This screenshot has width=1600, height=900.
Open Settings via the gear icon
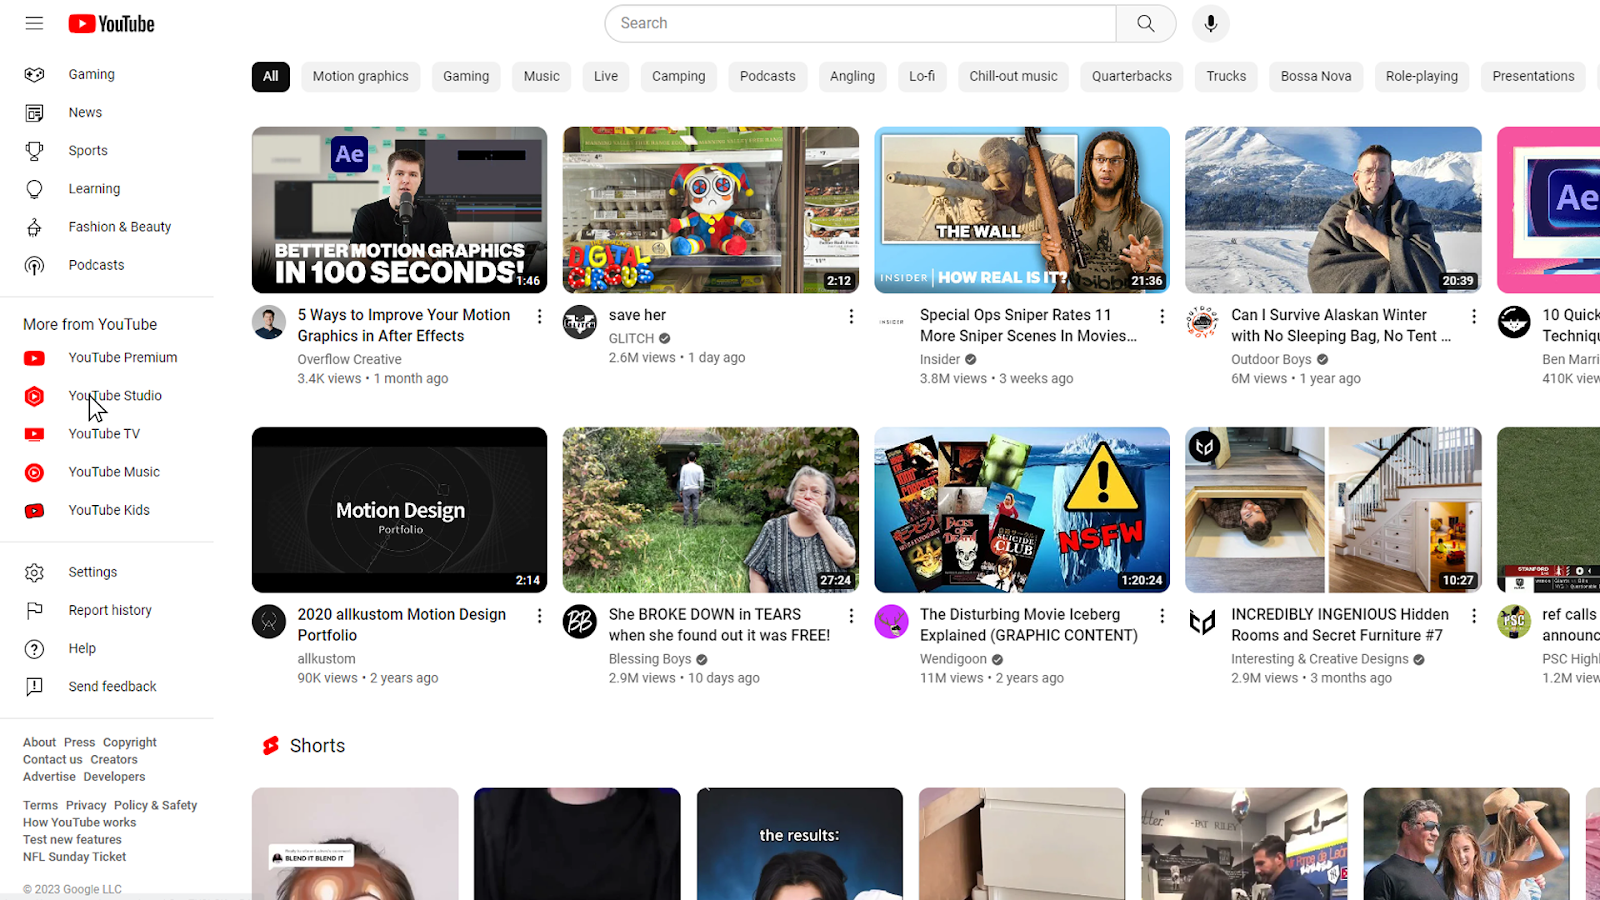point(92,571)
